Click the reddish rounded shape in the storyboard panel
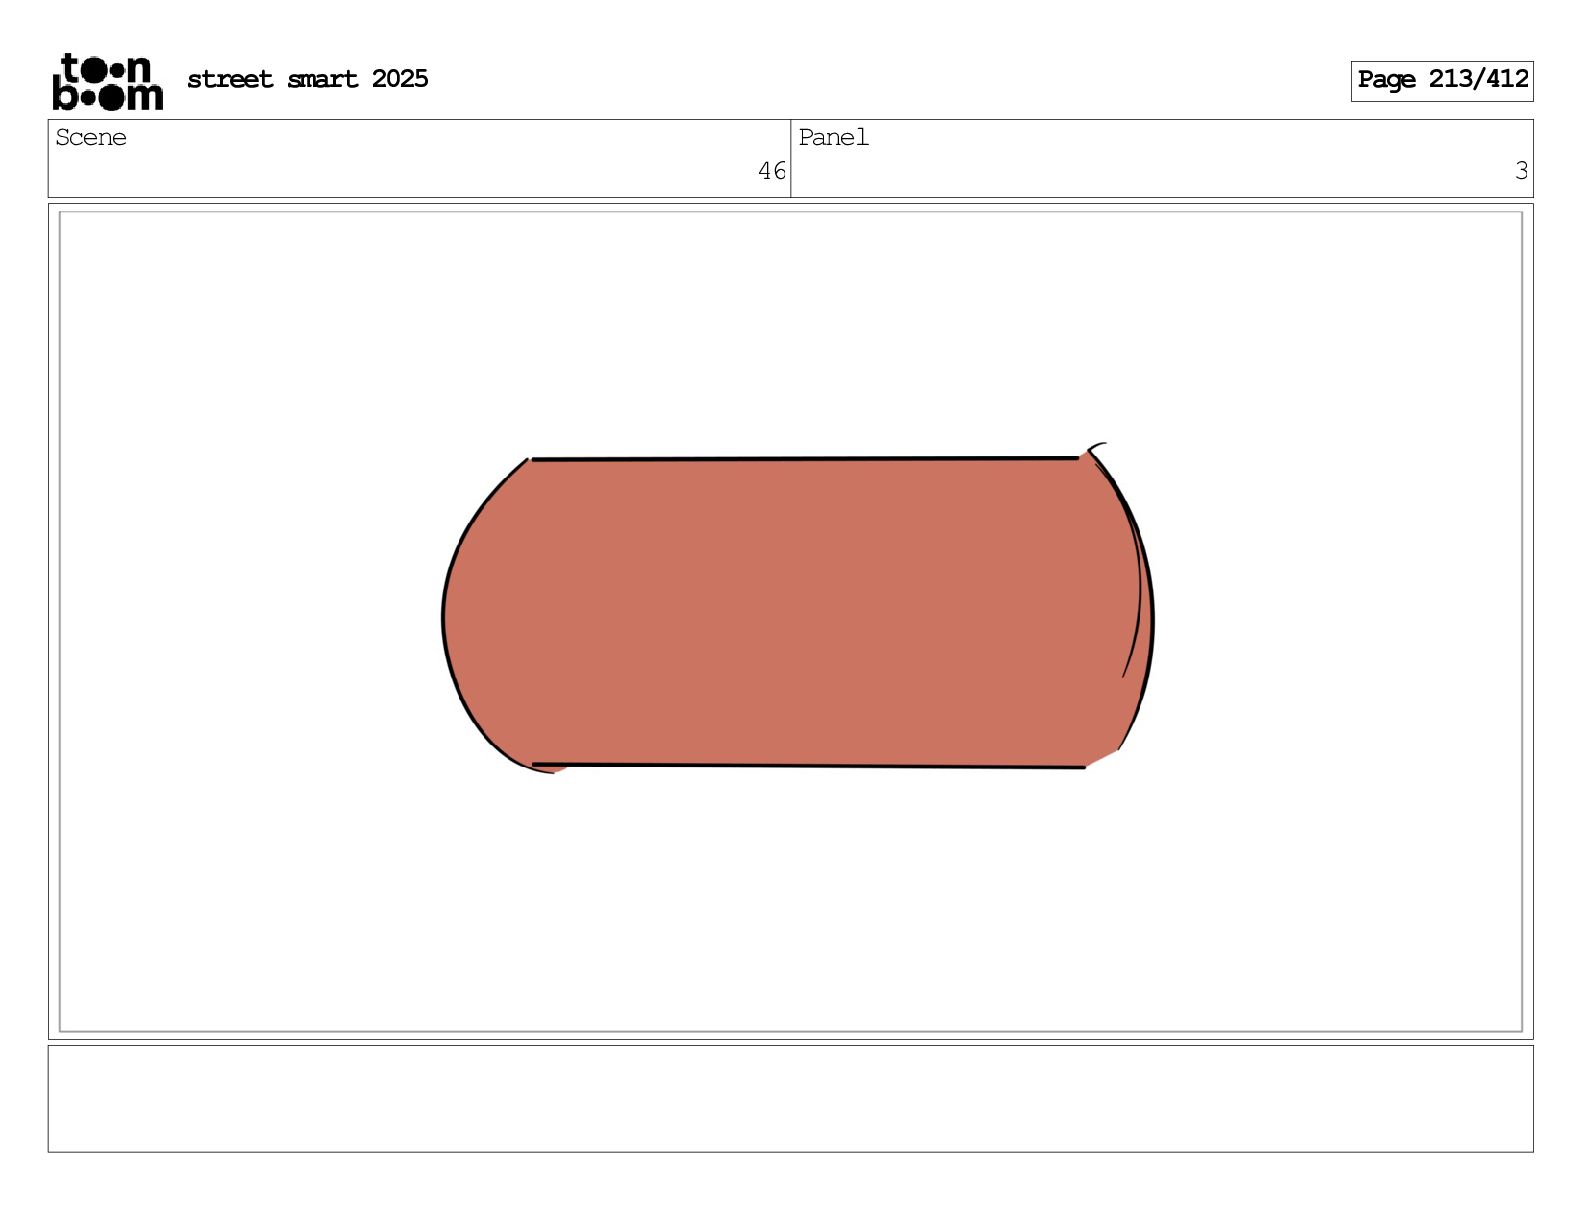Viewport: 1584px width, 1224px height. (x=798, y=611)
